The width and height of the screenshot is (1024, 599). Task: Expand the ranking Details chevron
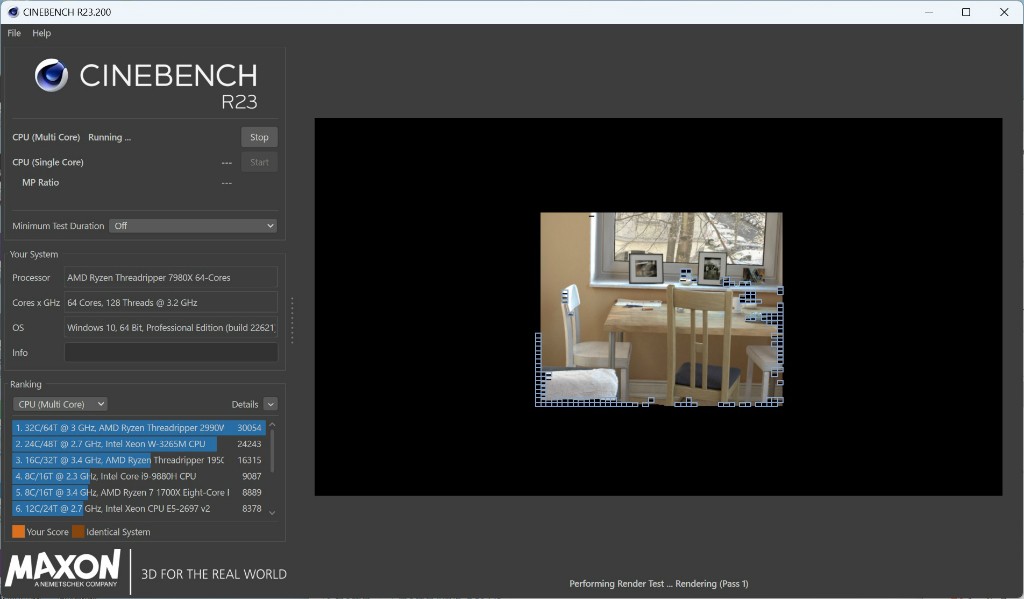[270, 404]
